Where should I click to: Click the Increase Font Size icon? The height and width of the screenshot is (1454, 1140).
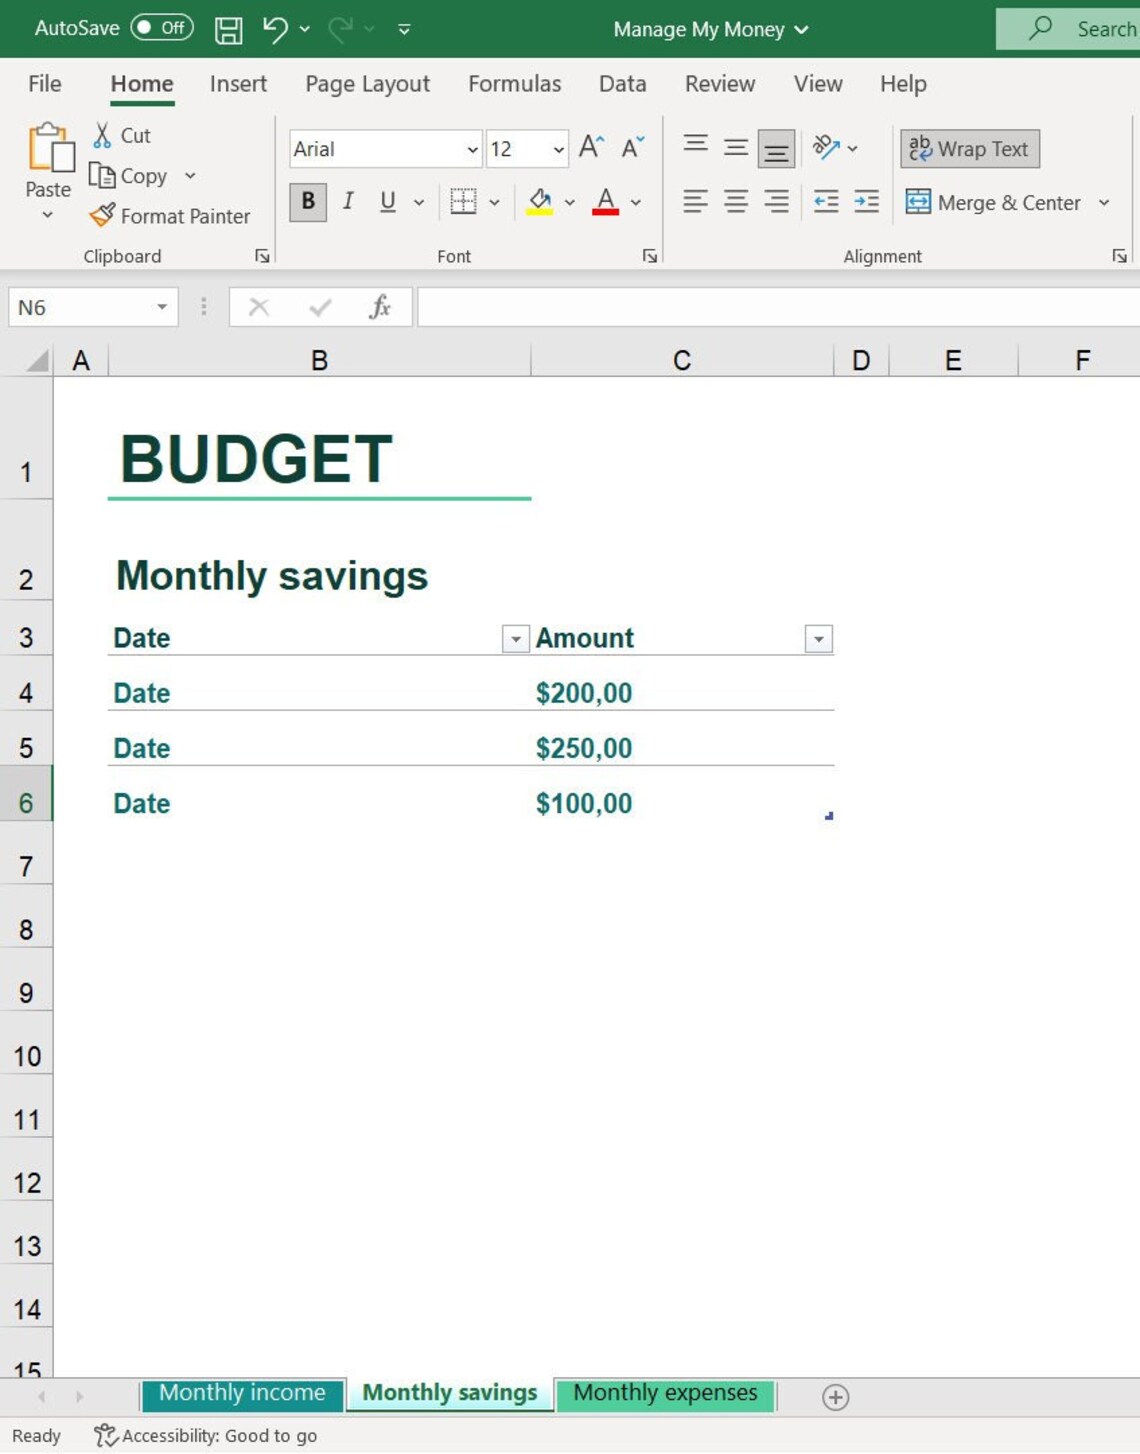point(590,146)
